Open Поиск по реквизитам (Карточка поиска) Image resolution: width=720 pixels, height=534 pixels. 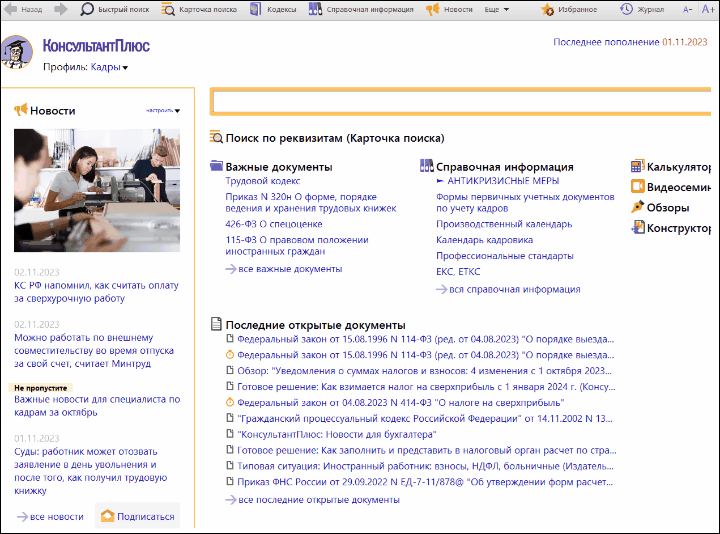pyautogui.click(x=335, y=138)
